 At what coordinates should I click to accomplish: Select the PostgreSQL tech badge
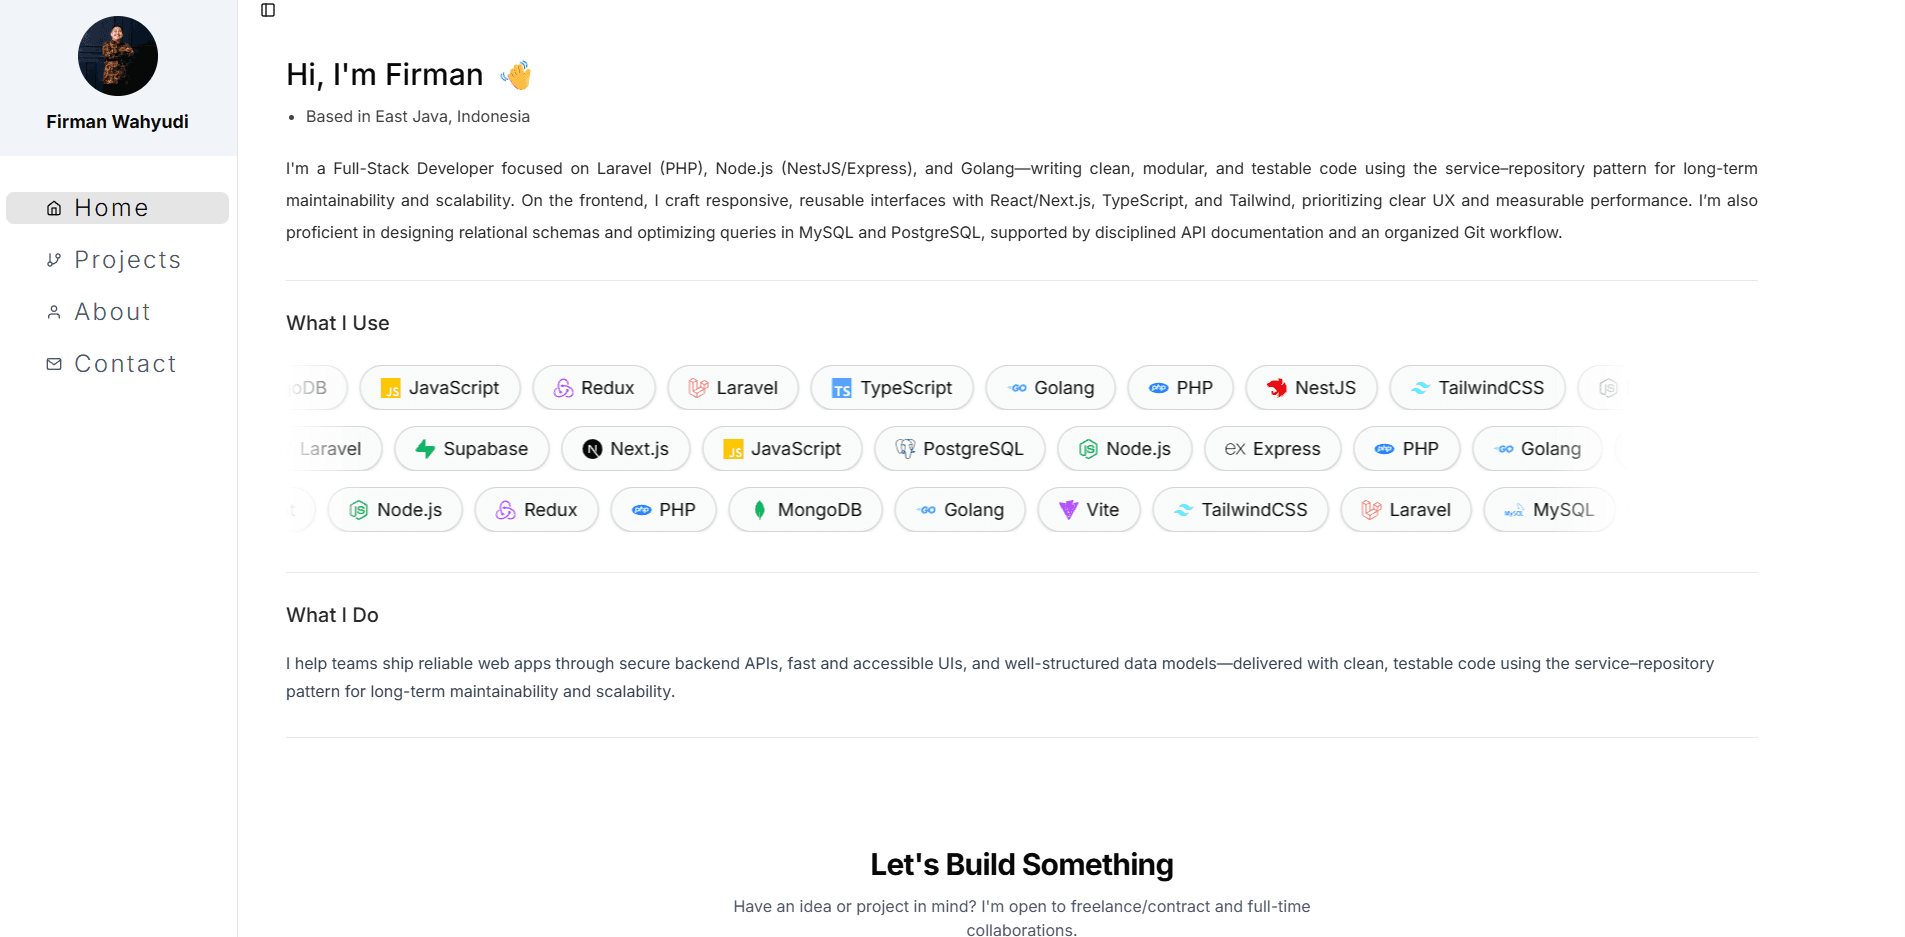click(x=960, y=449)
